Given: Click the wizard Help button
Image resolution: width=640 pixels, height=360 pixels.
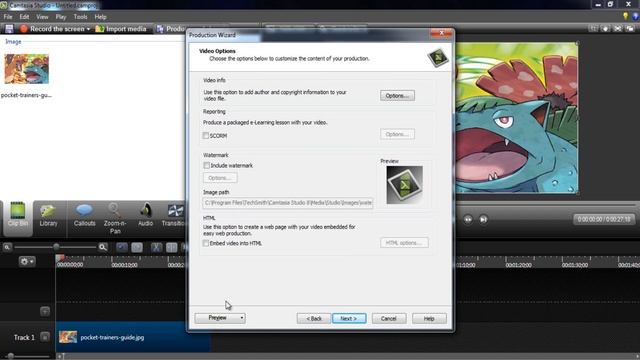Looking at the screenshot, I should 429,318.
